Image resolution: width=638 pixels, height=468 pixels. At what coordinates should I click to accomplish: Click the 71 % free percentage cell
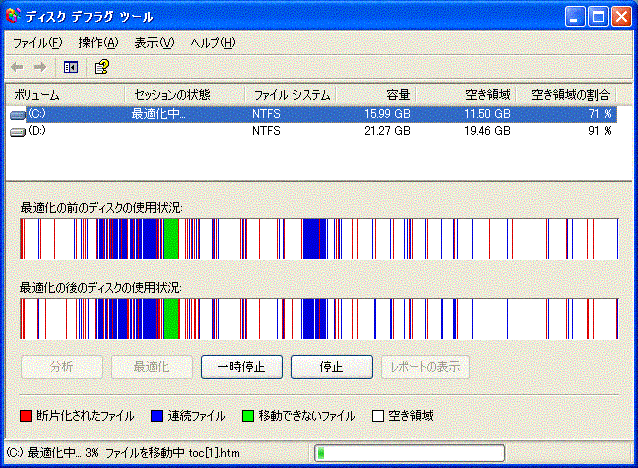tap(600, 114)
